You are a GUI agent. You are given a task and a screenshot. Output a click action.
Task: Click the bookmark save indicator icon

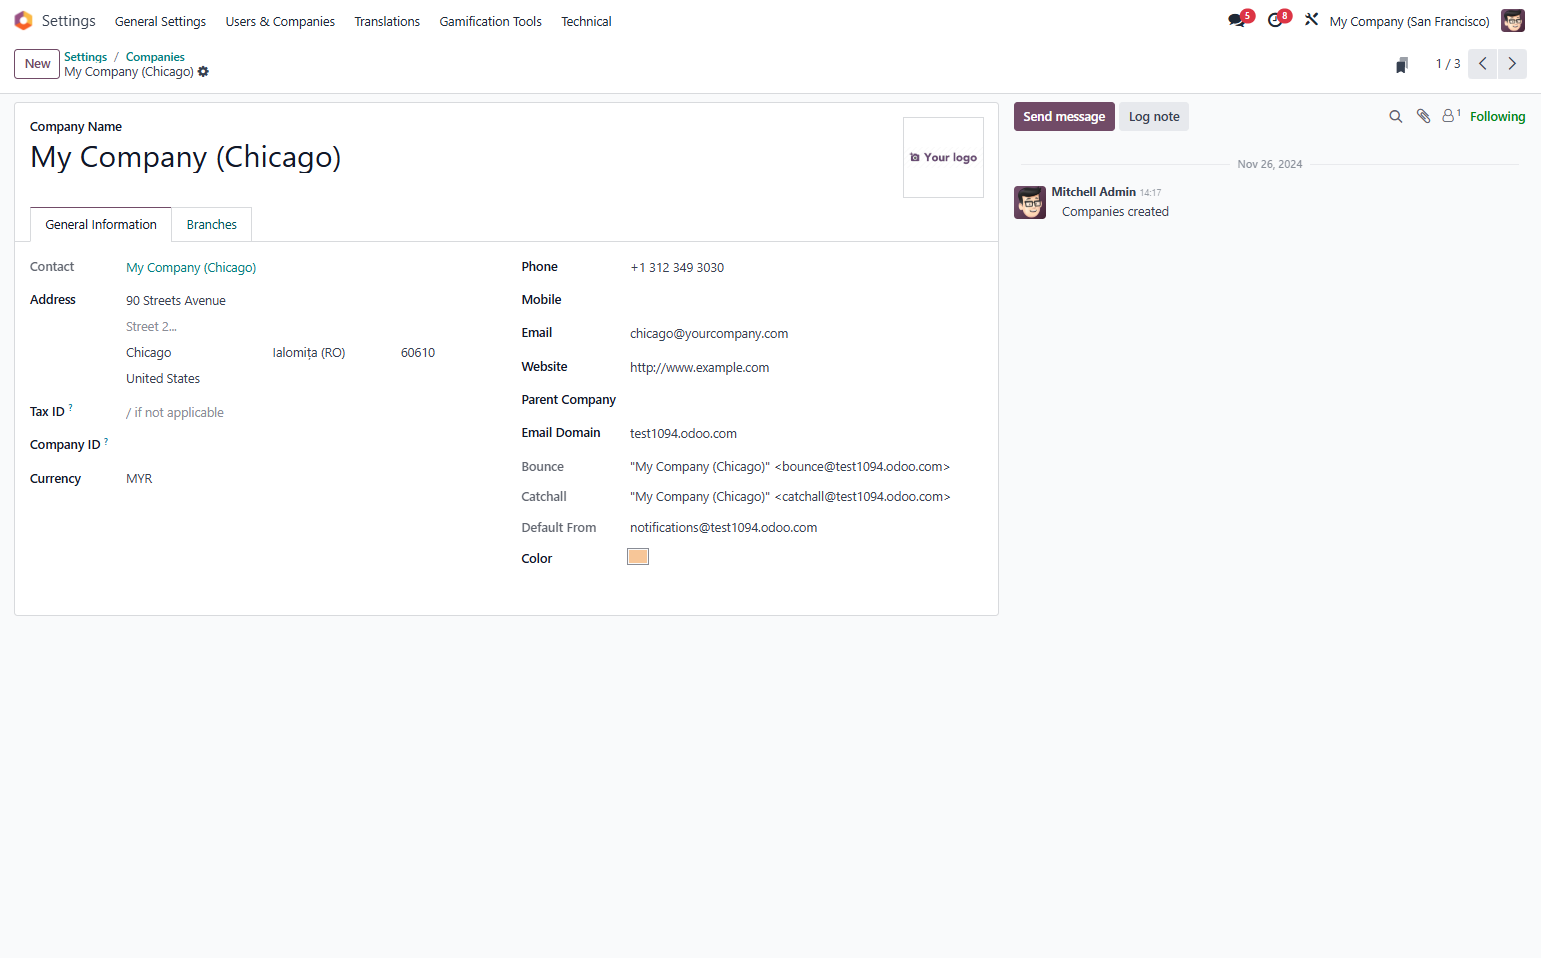click(1402, 65)
